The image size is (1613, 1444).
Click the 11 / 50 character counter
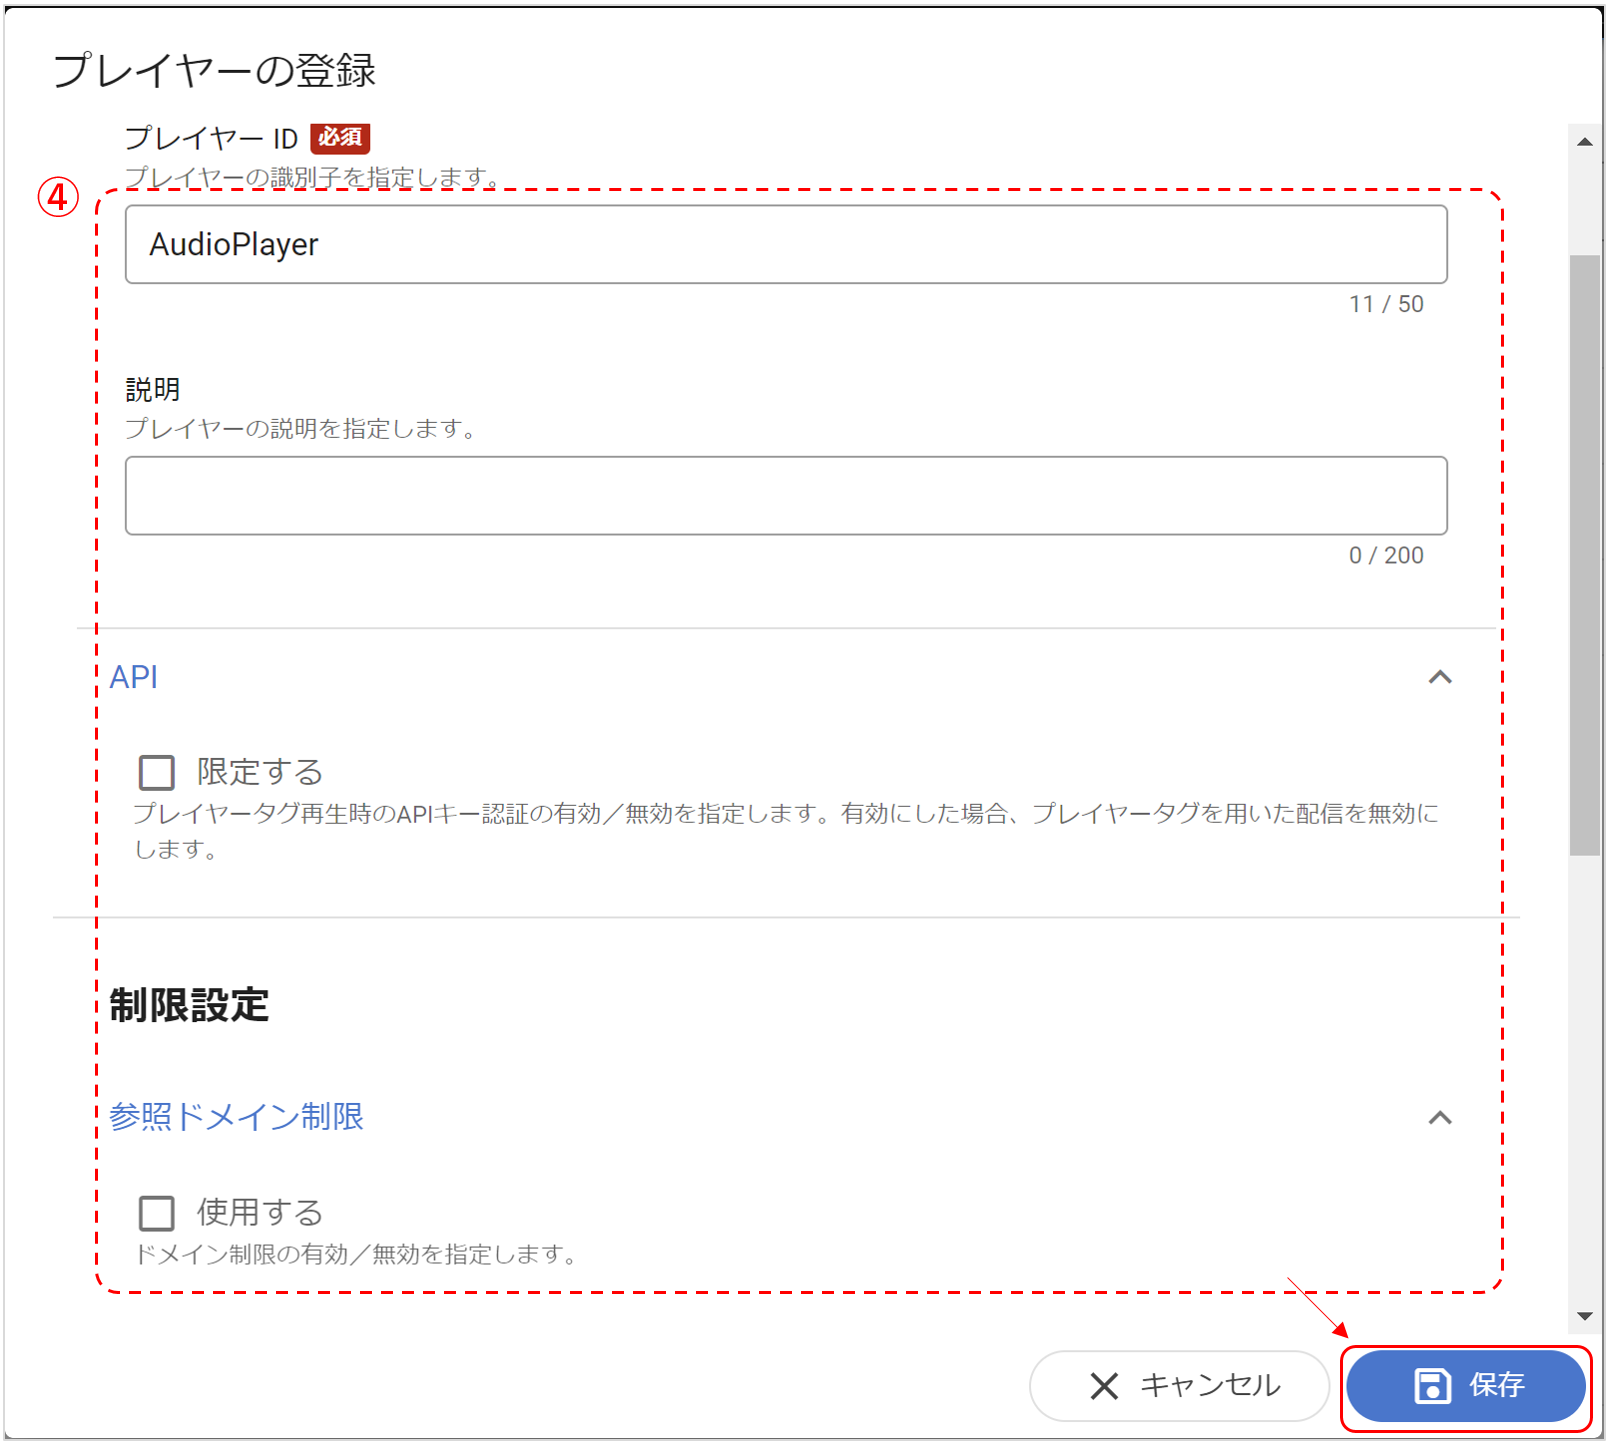(x=1386, y=304)
